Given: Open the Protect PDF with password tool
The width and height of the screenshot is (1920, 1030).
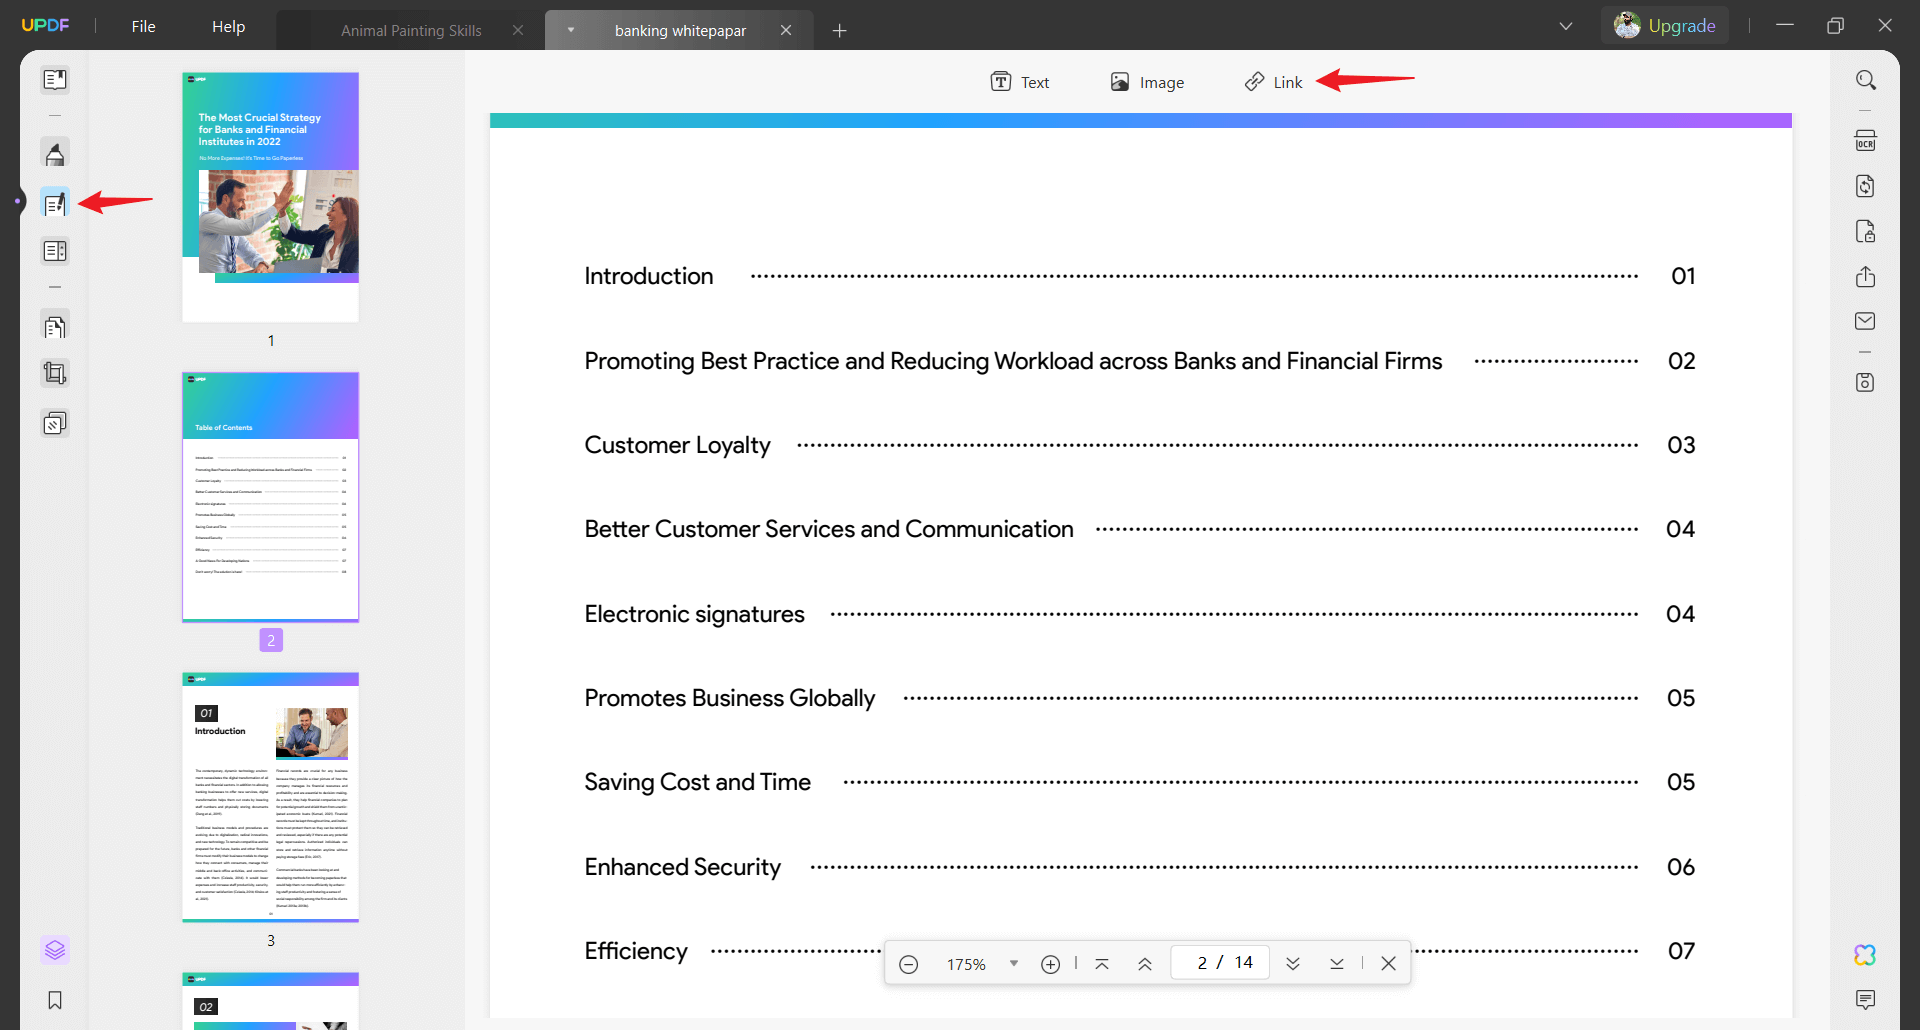Looking at the screenshot, I should coord(1866,231).
